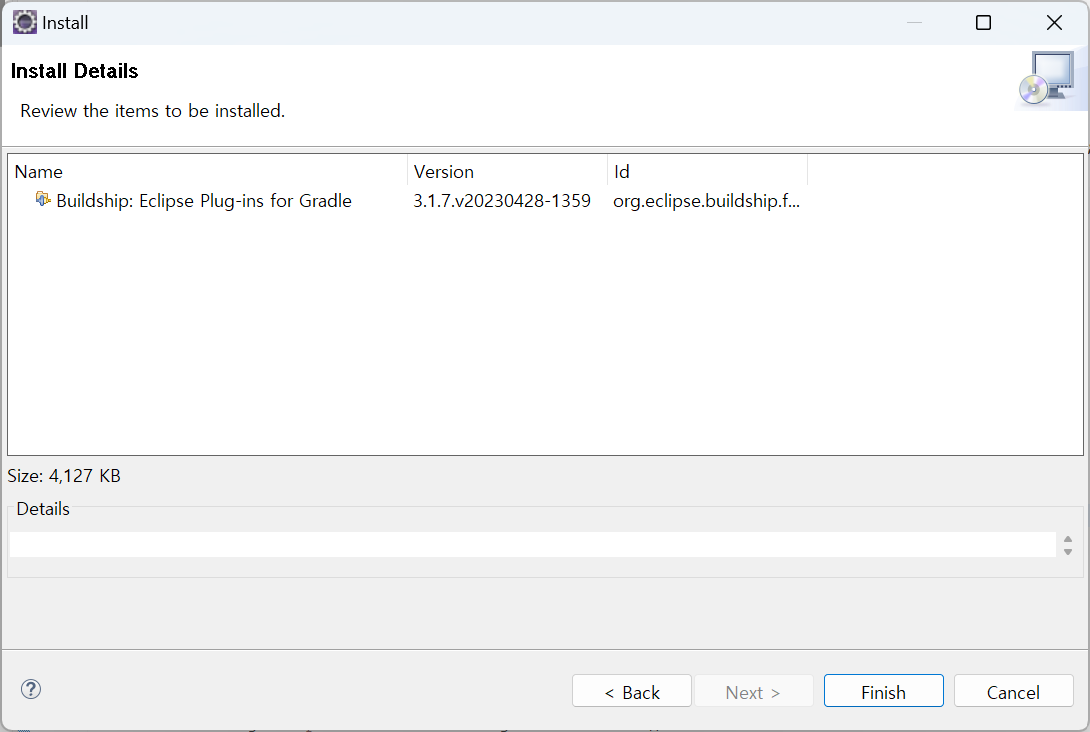Close the Install dialog with the X

pos(1053,23)
